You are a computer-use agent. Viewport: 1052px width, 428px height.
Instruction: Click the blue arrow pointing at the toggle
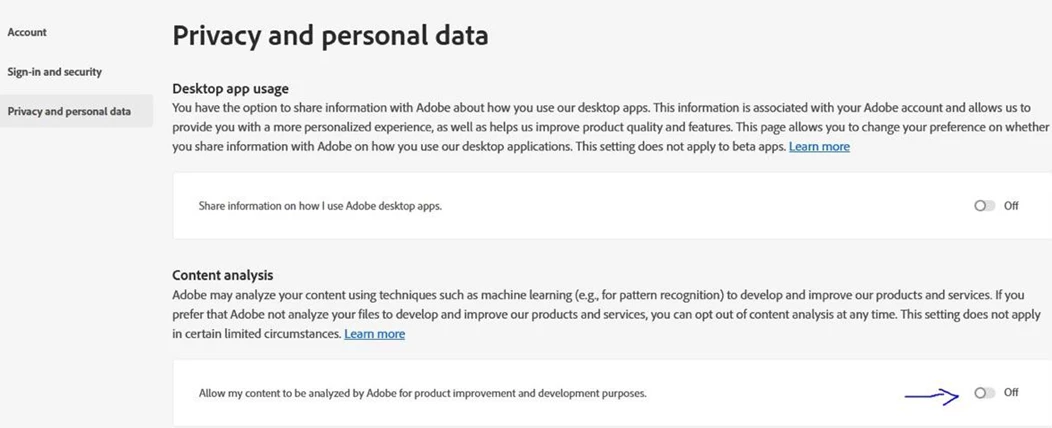tap(933, 396)
